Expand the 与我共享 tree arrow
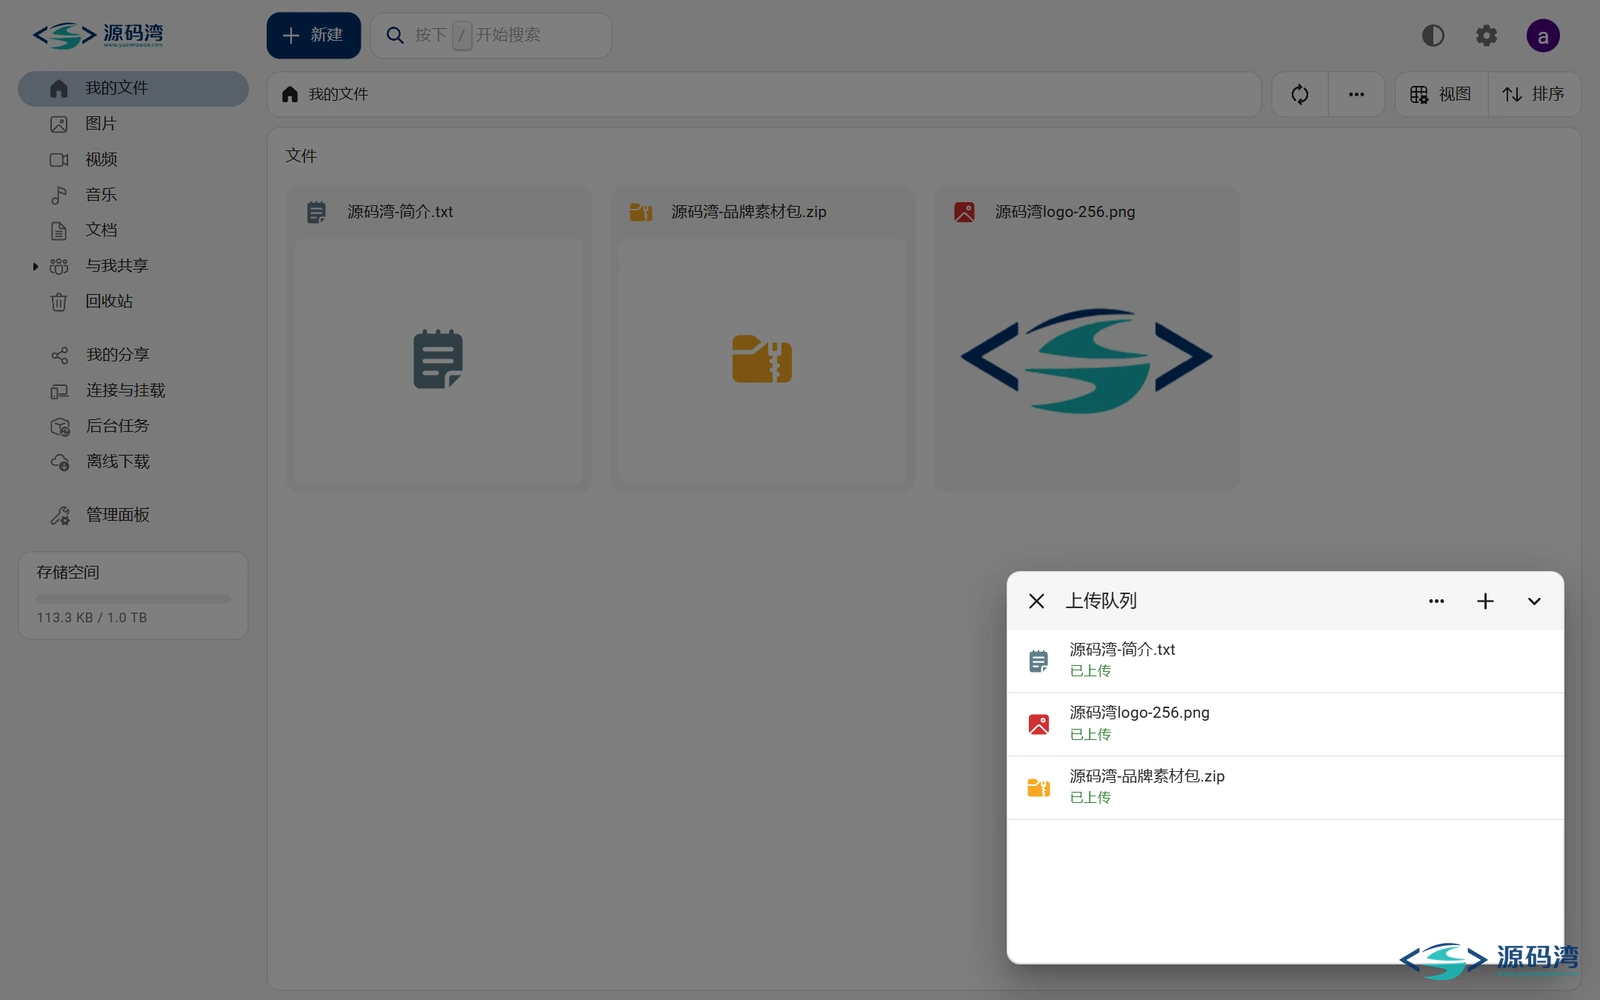The height and width of the screenshot is (1000, 1600). point(35,266)
